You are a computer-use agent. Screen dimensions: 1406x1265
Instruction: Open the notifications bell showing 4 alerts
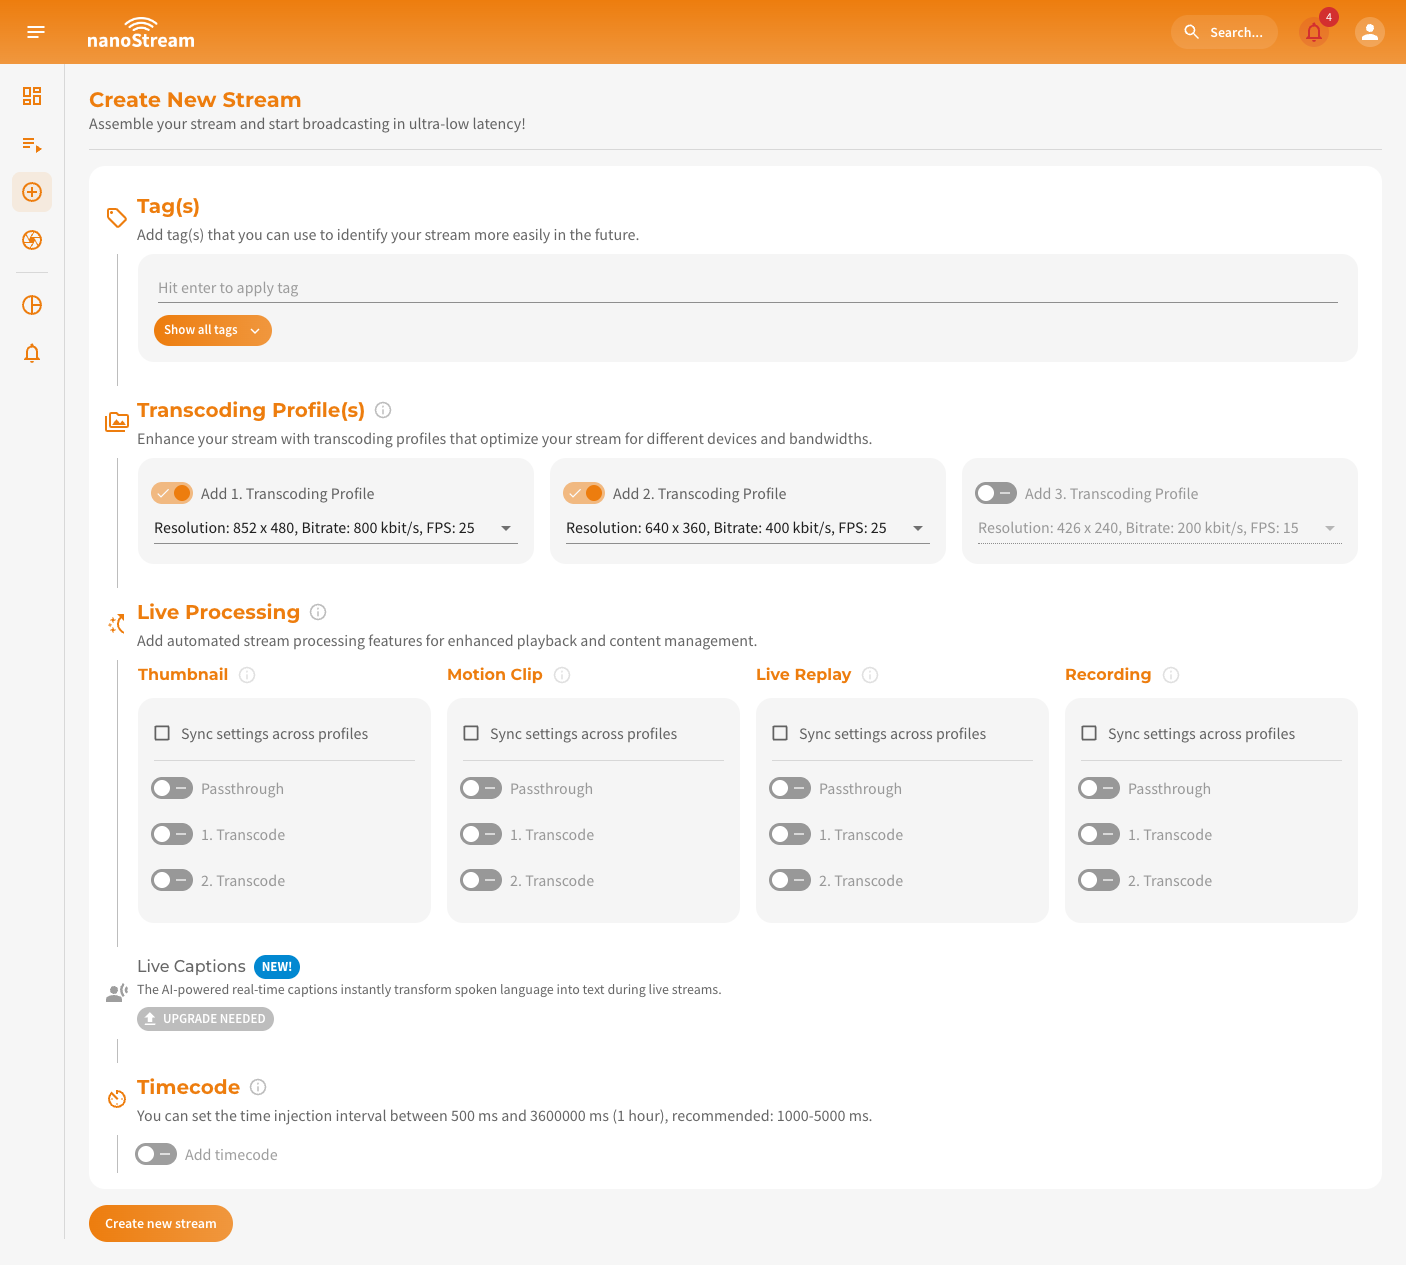[x=1314, y=33]
